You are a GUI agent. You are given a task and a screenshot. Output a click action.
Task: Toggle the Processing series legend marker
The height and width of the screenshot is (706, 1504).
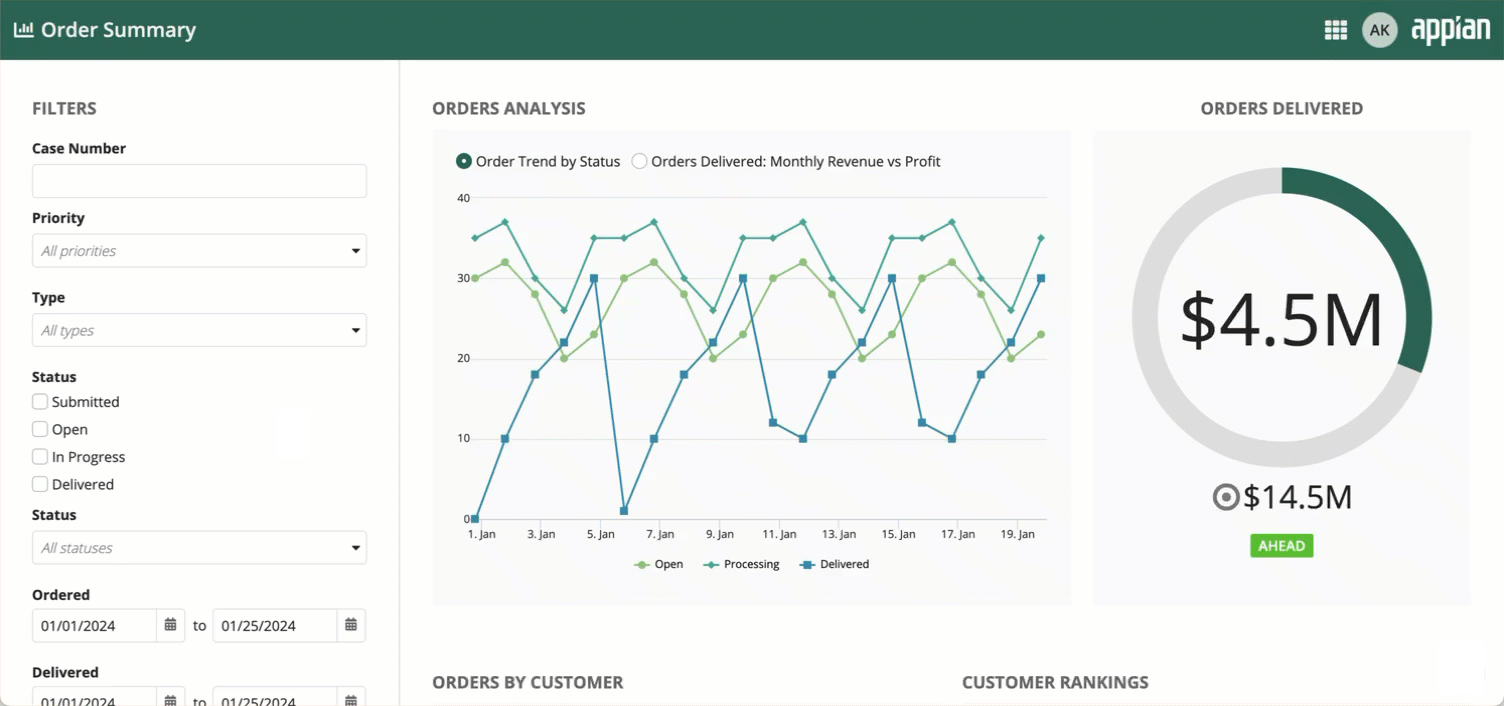711,565
